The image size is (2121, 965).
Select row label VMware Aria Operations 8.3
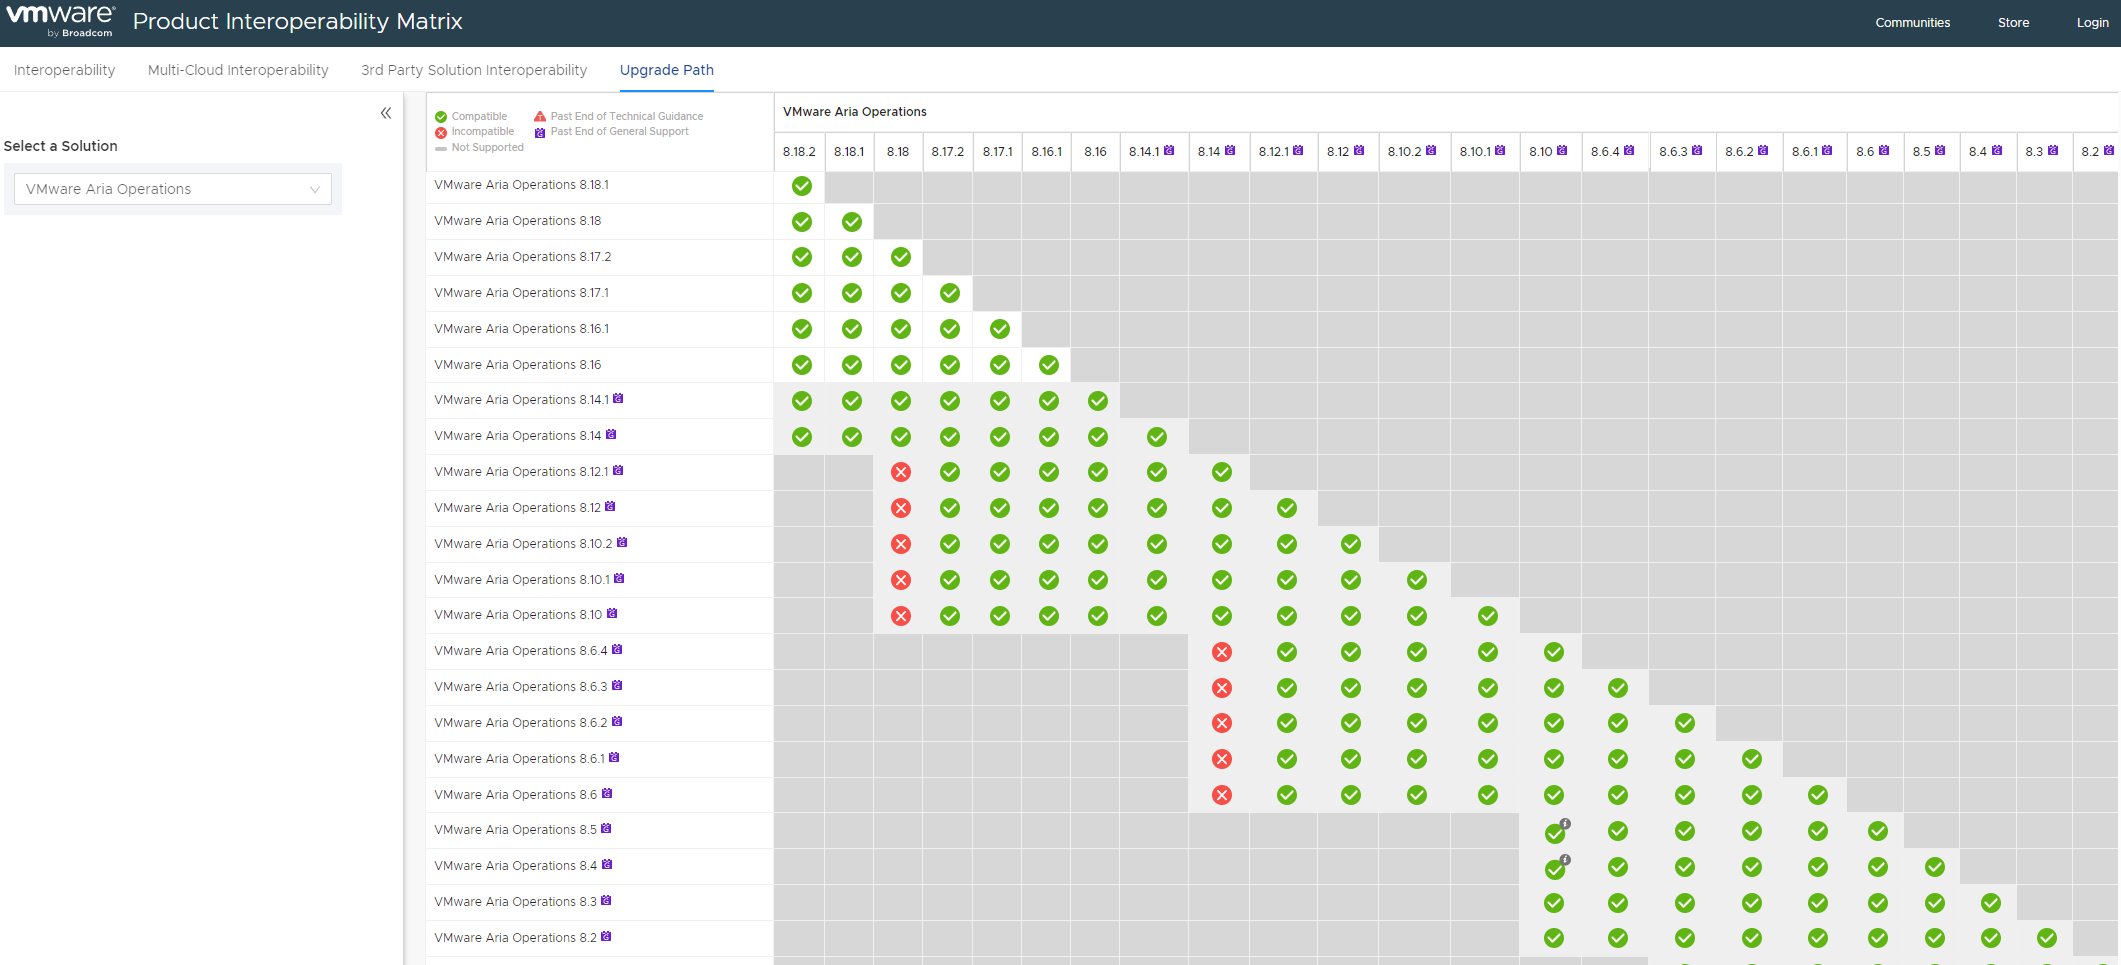tap(515, 902)
